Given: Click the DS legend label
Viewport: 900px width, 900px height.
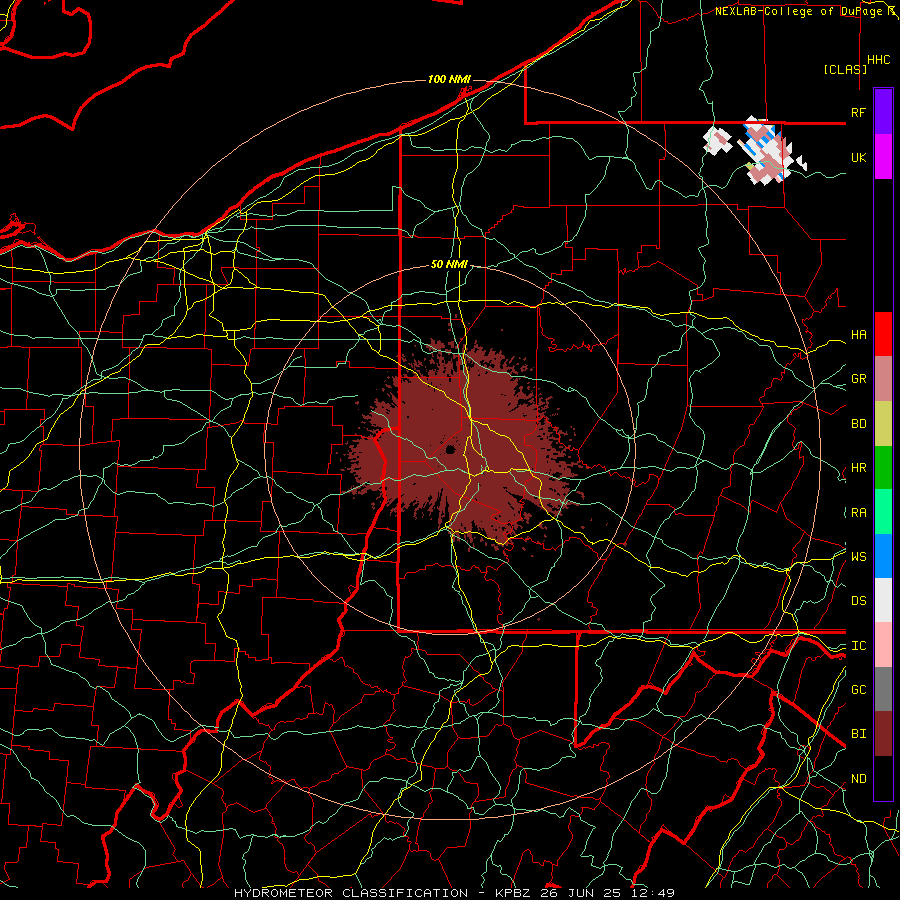Looking at the screenshot, I should point(858,601).
